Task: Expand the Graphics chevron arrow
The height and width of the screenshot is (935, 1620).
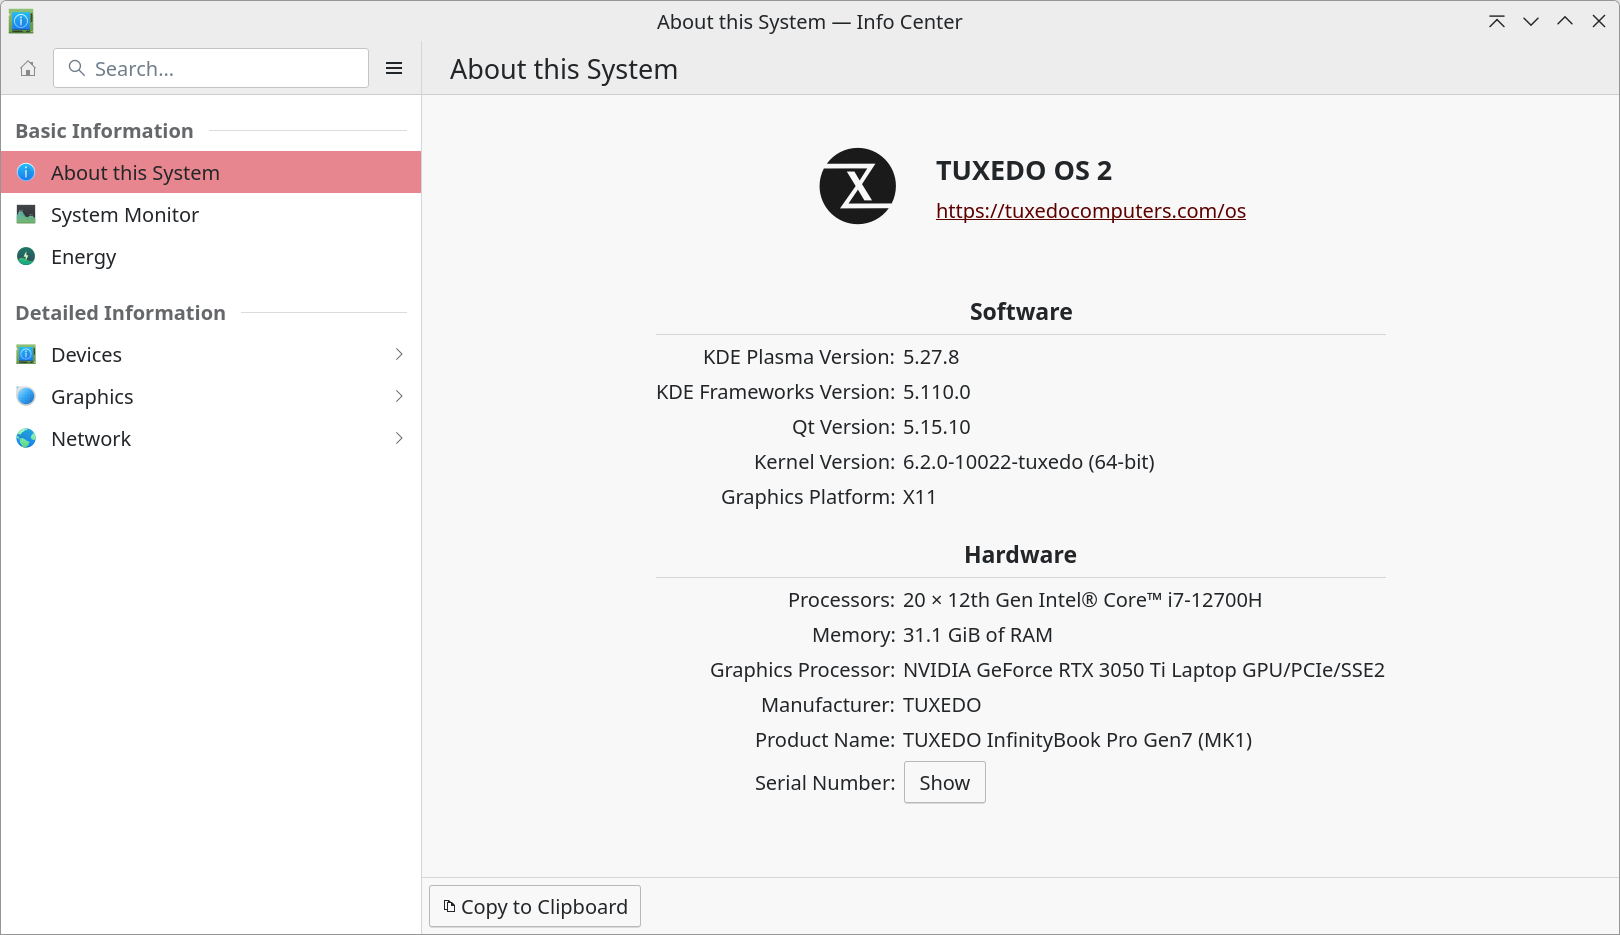Action: pos(399,396)
